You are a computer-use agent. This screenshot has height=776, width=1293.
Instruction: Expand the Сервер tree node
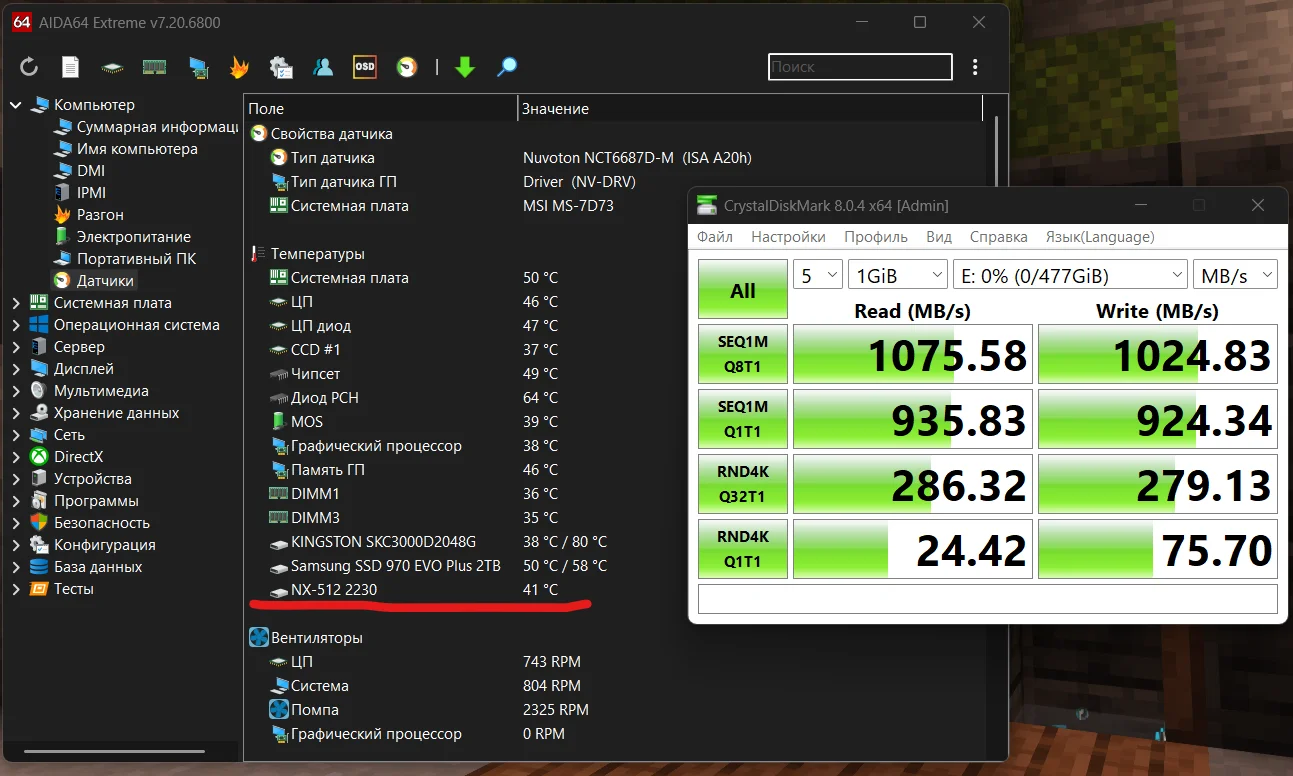point(15,347)
